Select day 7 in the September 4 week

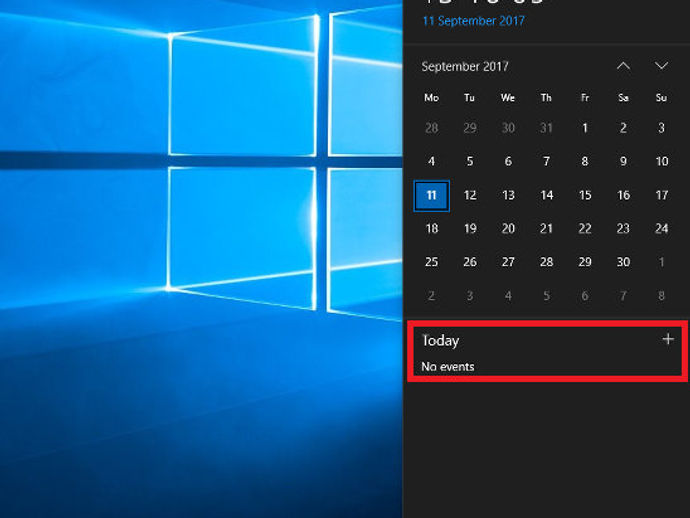tap(547, 162)
